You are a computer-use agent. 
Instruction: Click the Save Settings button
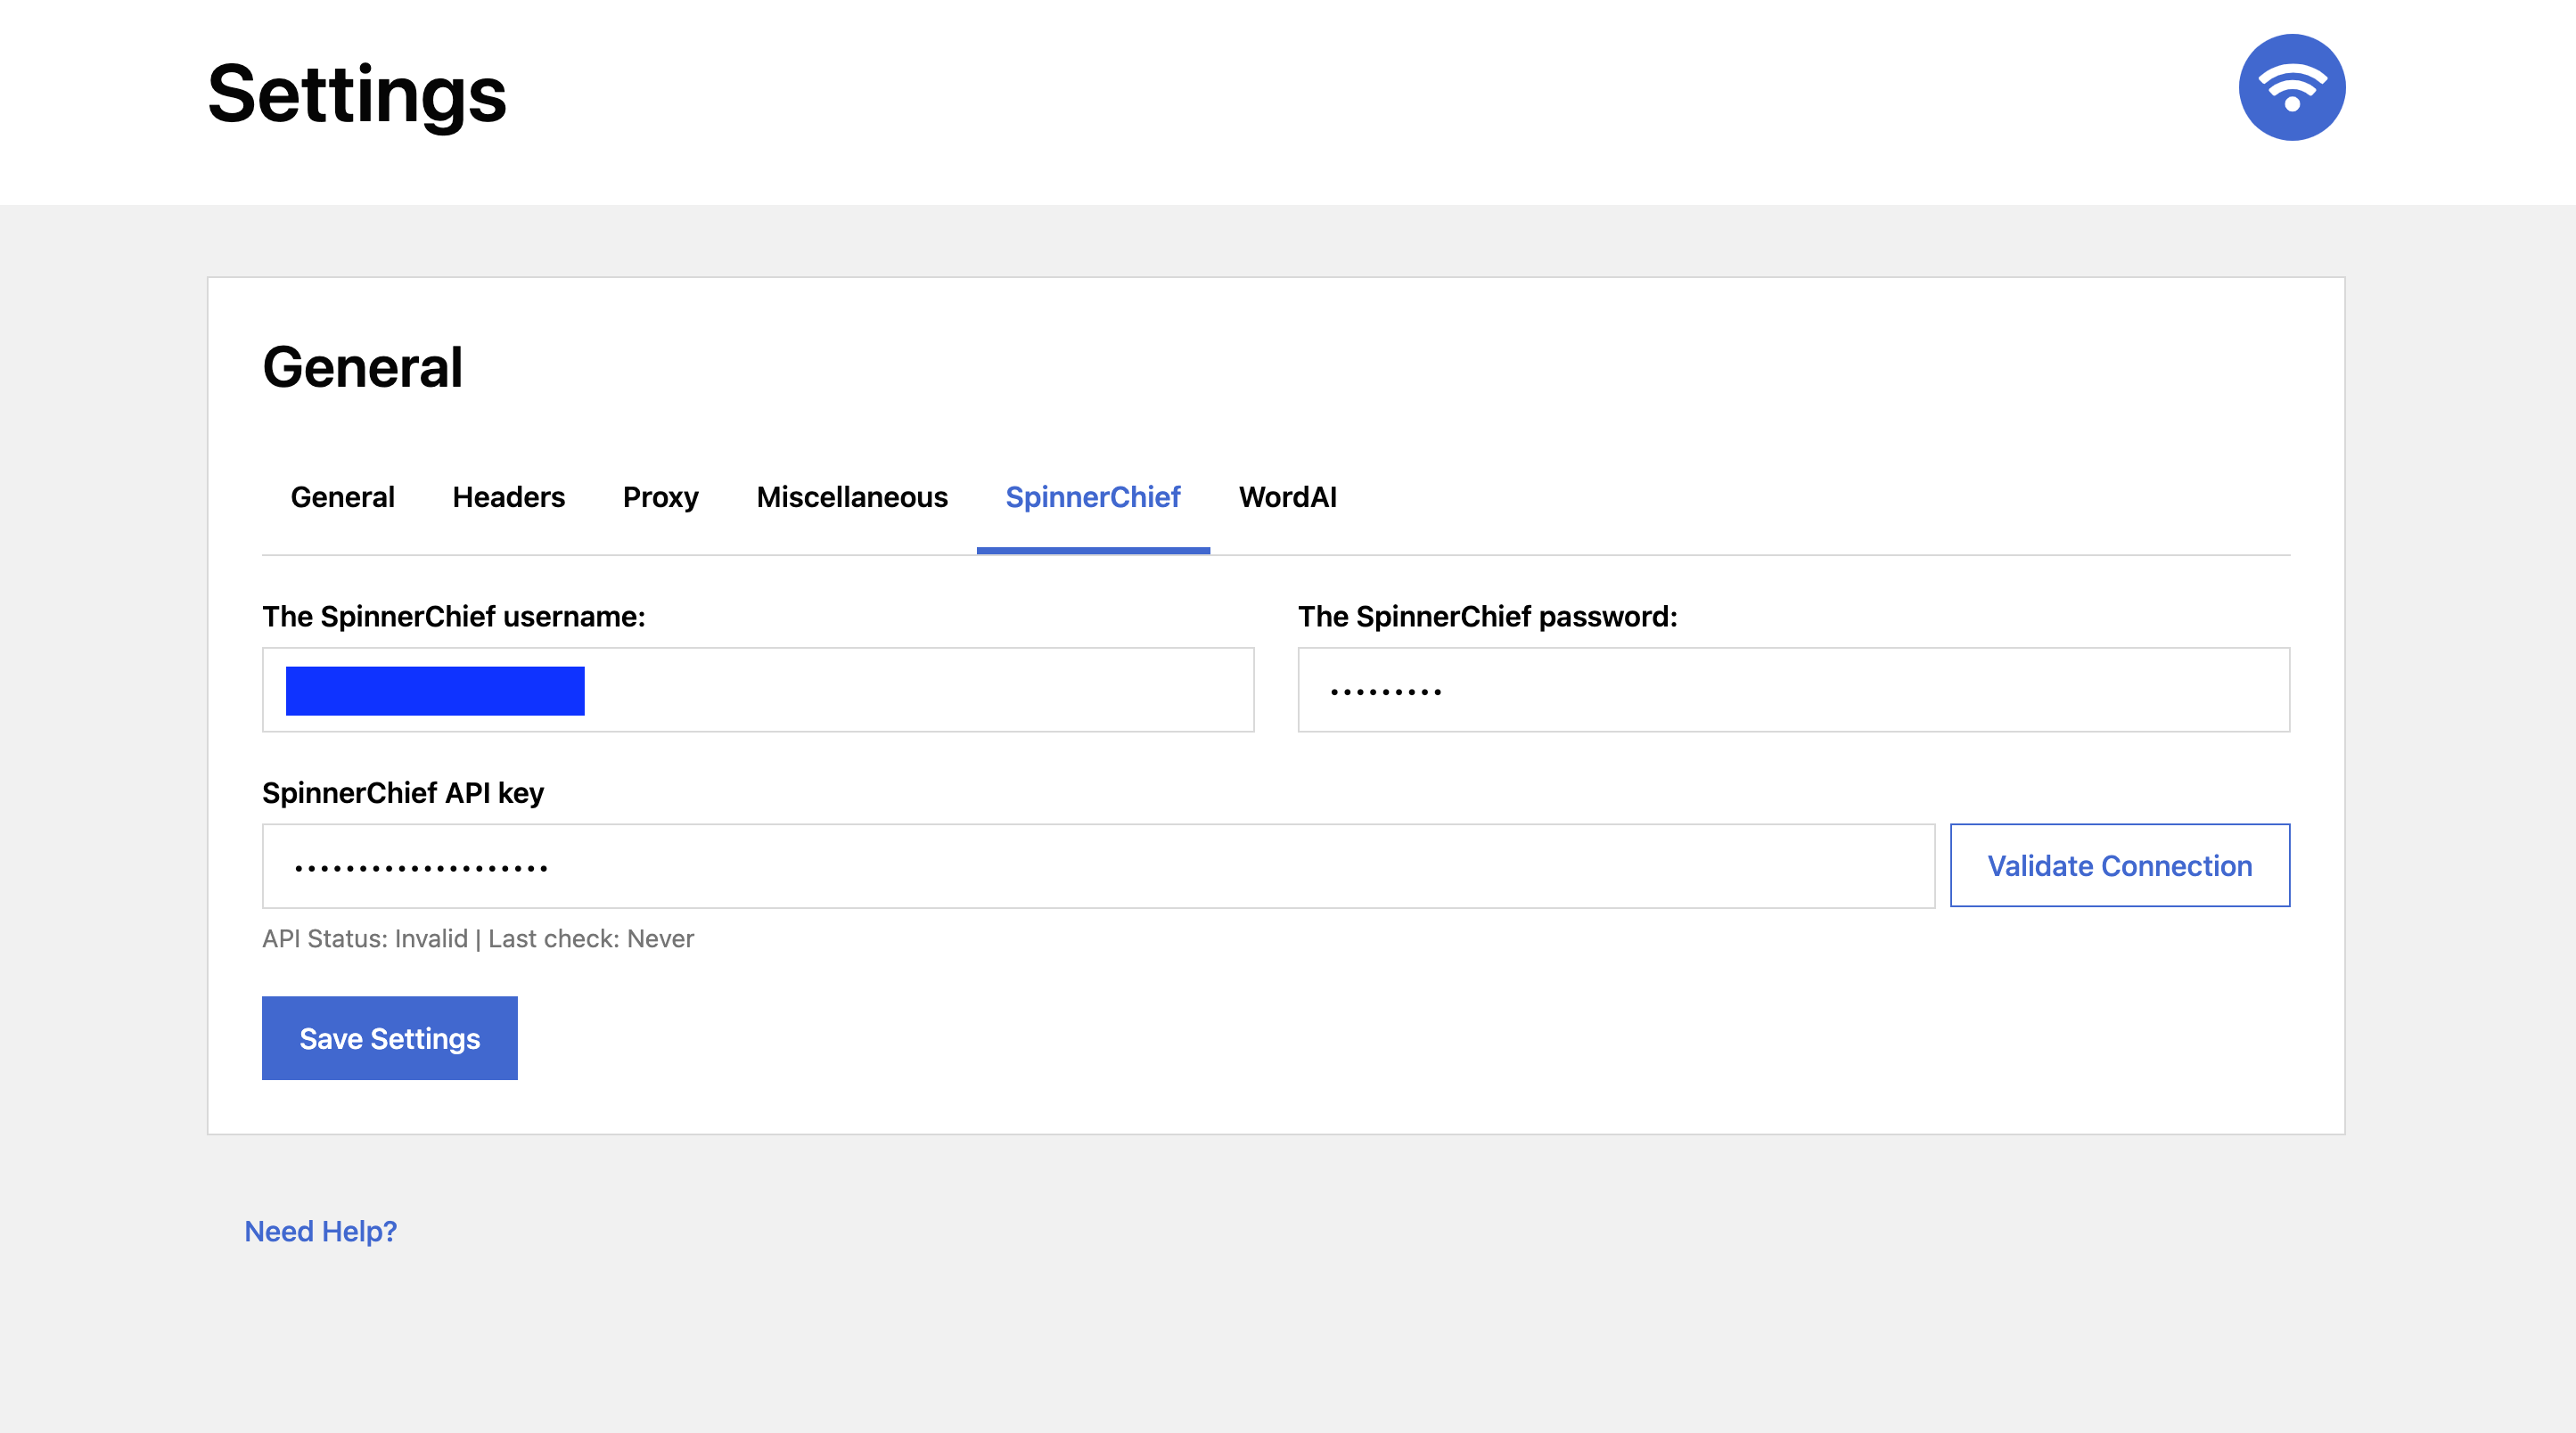point(389,1038)
